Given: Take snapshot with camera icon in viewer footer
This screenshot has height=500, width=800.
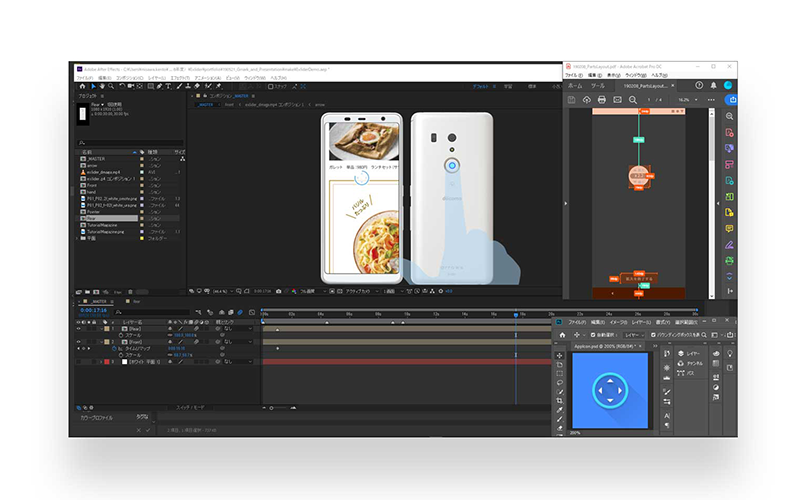Looking at the screenshot, I should coord(279,291).
